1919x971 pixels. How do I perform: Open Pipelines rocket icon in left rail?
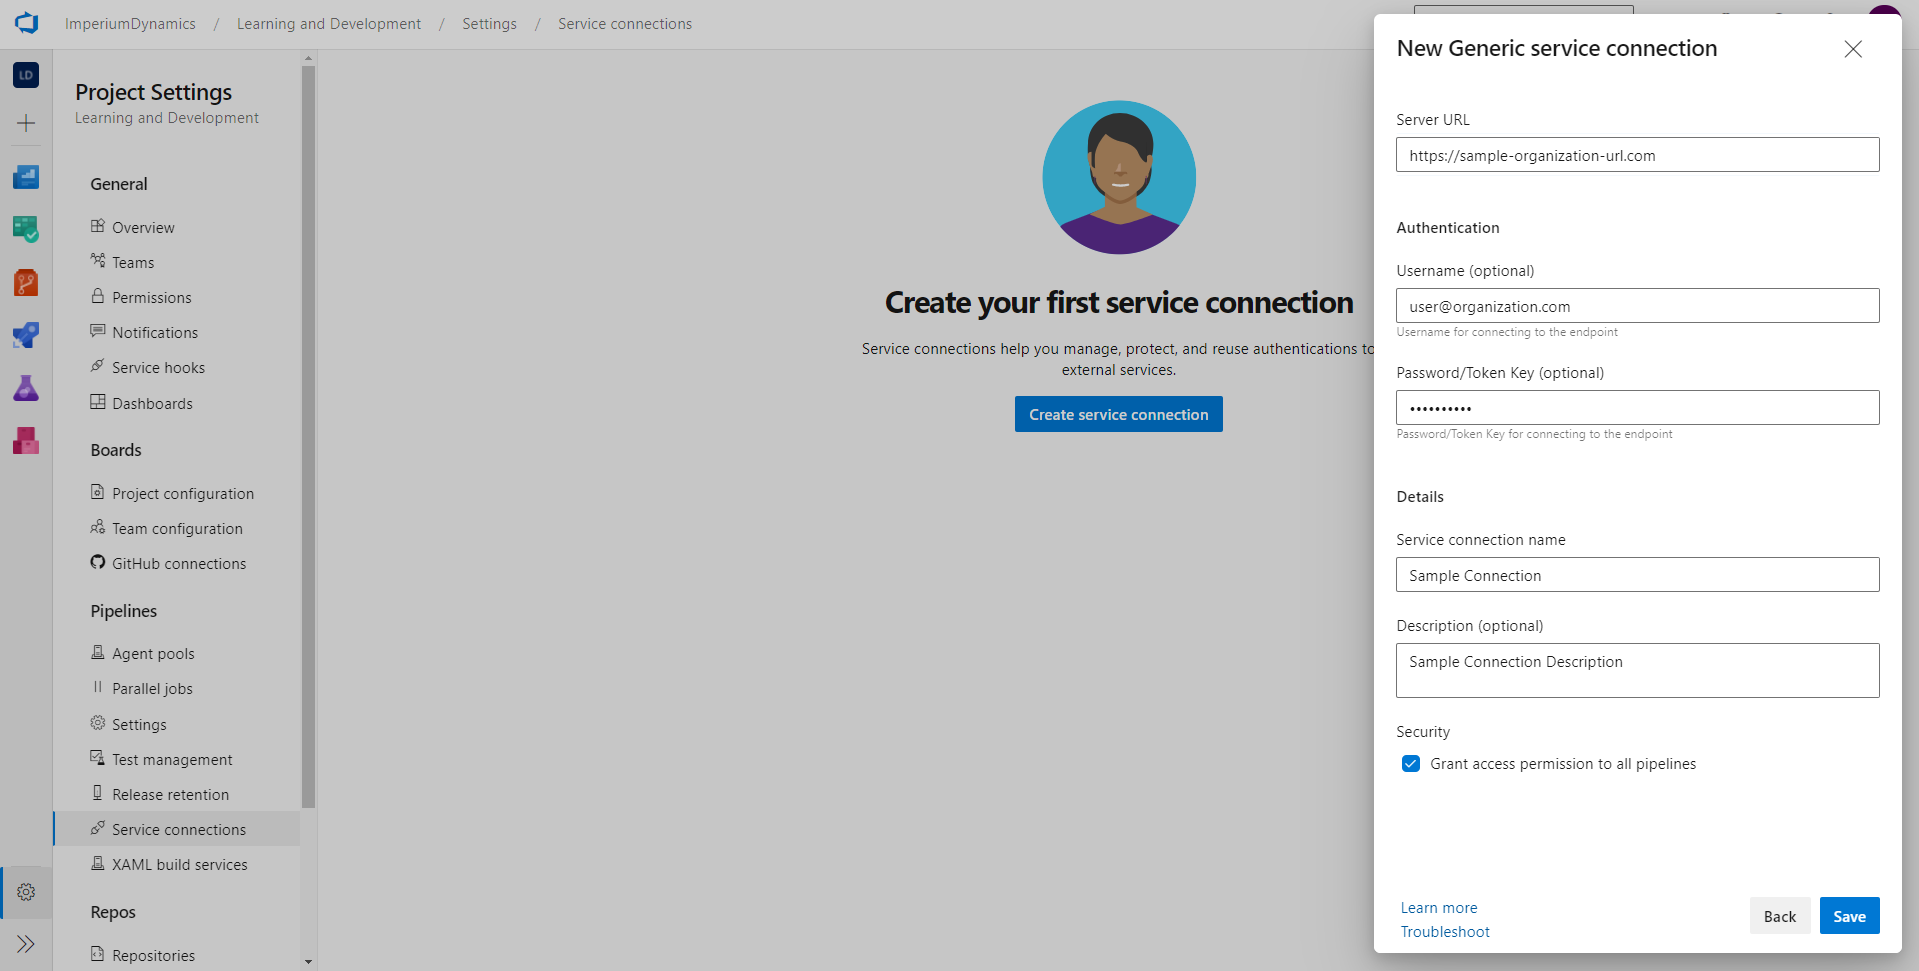click(x=26, y=335)
